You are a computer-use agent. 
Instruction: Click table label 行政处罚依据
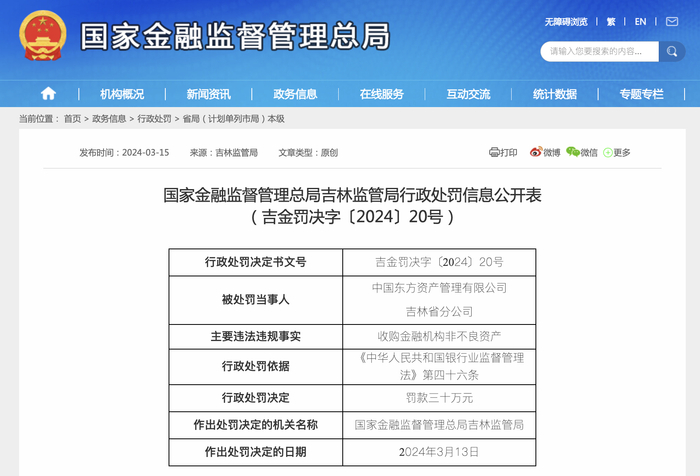point(256,366)
